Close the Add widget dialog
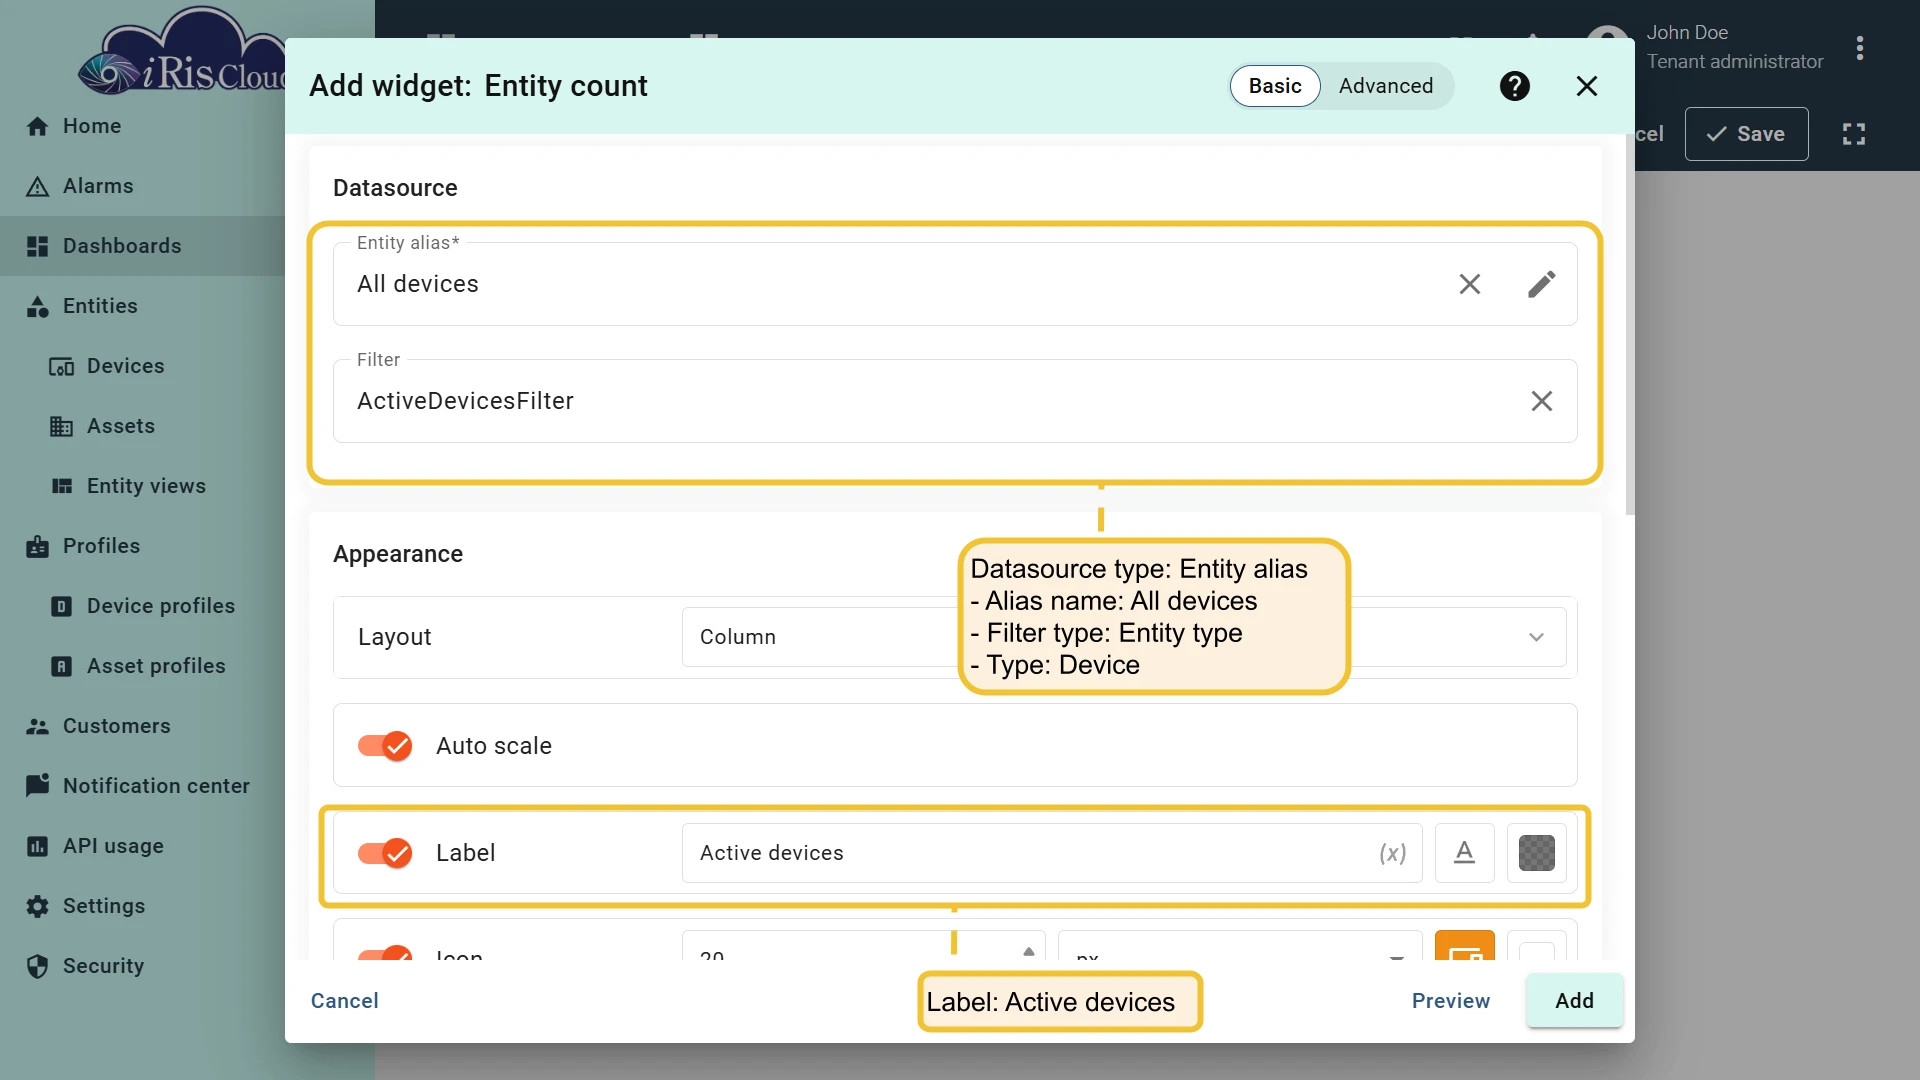Image resolution: width=1920 pixels, height=1080 pixels. 1587,86
